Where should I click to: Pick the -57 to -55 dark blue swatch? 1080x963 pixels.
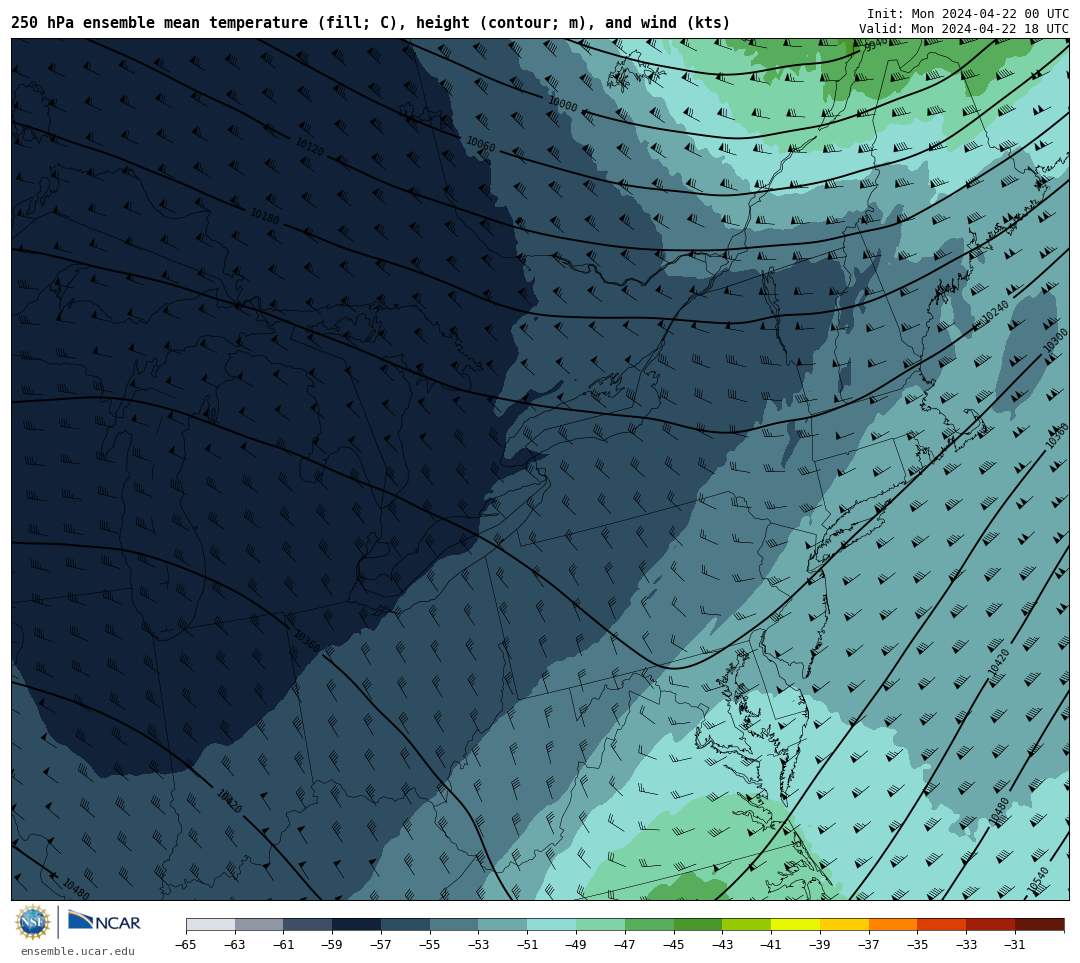click(406, 924)
